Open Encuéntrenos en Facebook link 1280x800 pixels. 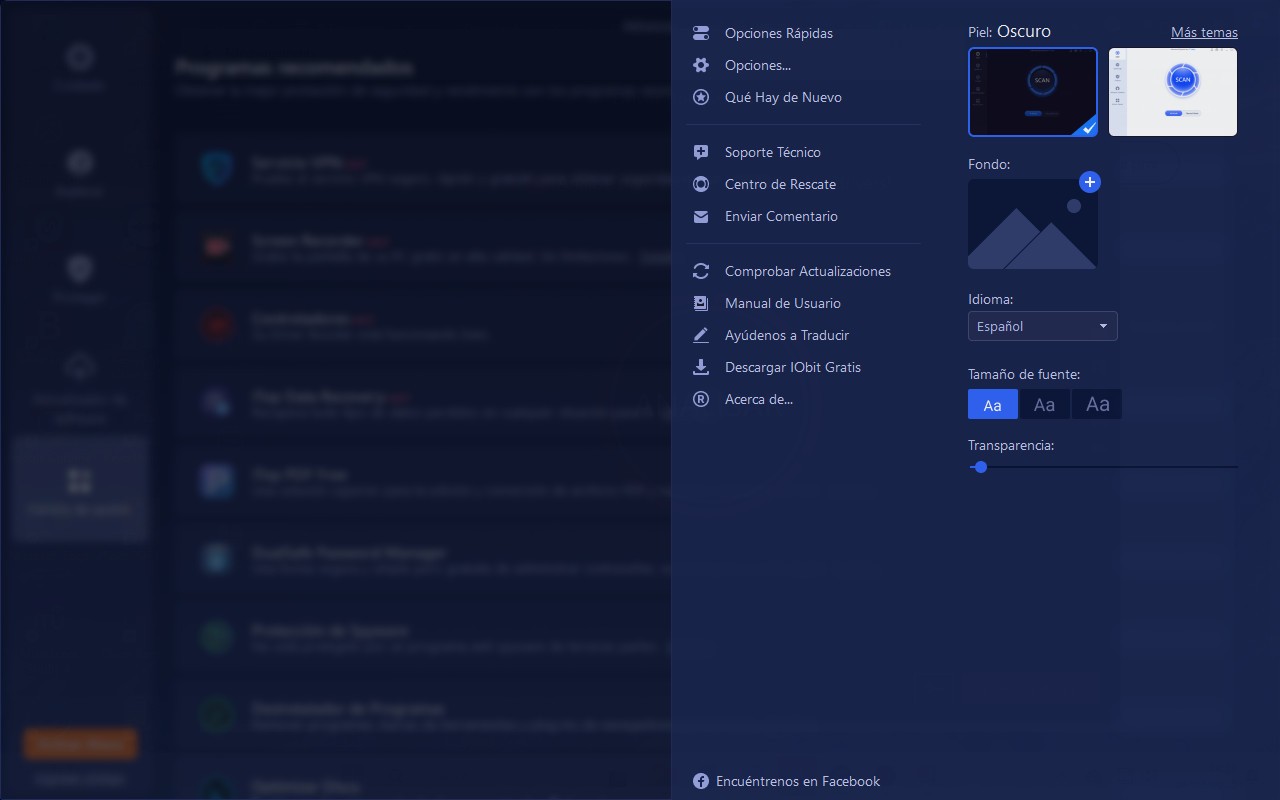[797, 781]
